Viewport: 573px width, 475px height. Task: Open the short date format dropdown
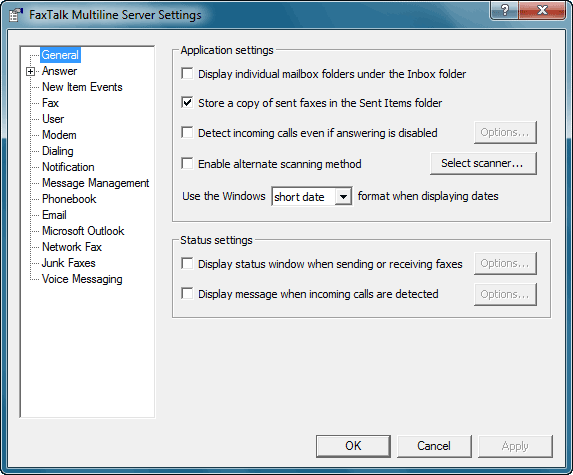(343, 197)
